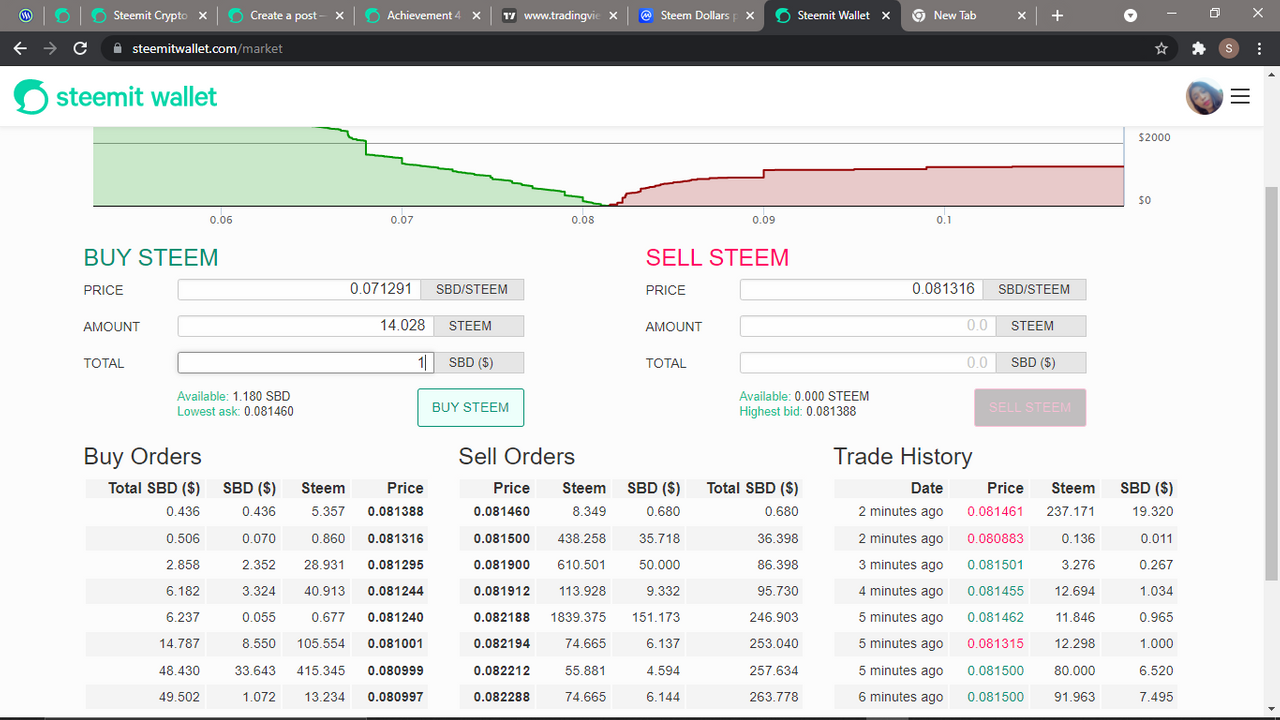Edit the Buy Steem total field

(306, 363)
